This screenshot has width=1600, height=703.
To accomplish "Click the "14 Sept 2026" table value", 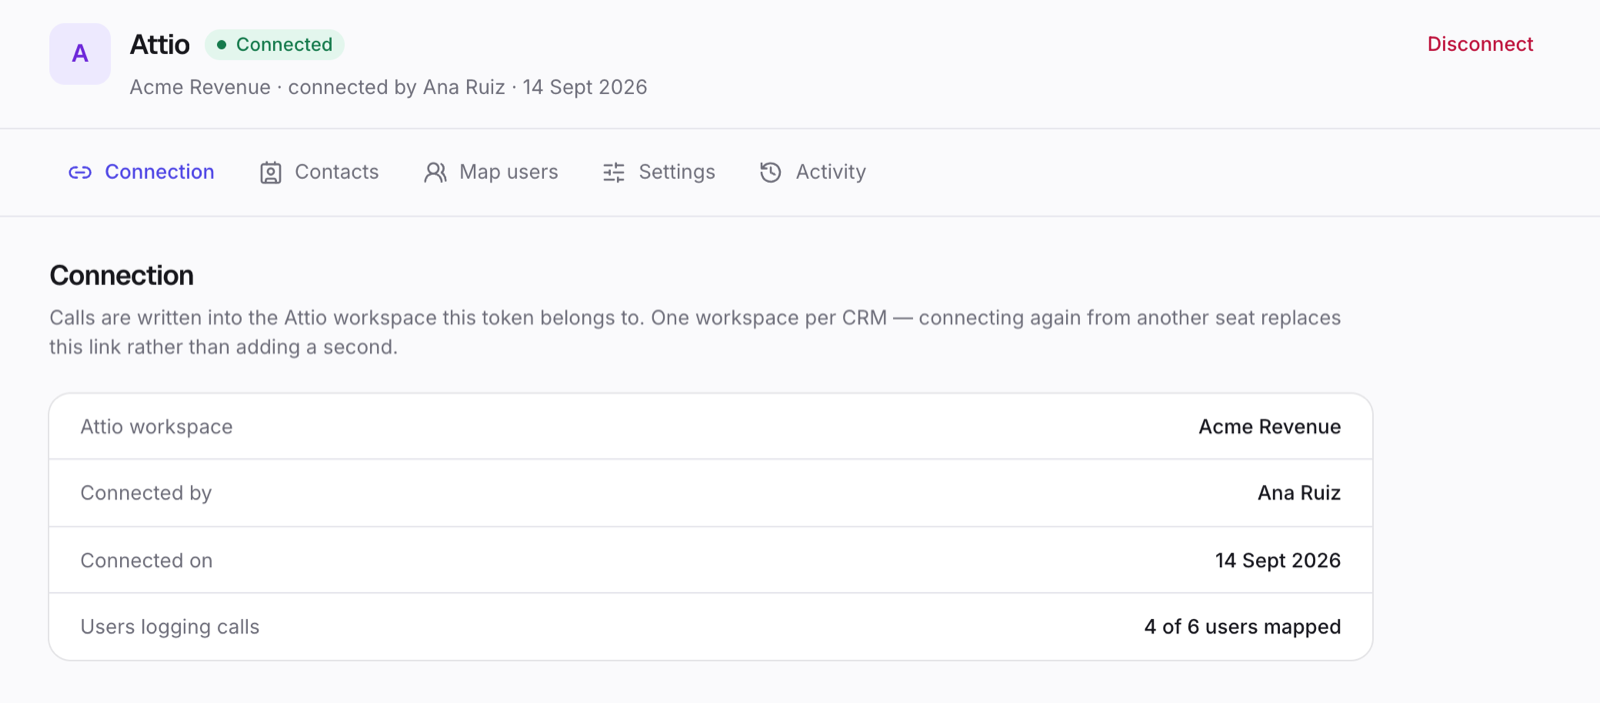I will [1278, 561].
